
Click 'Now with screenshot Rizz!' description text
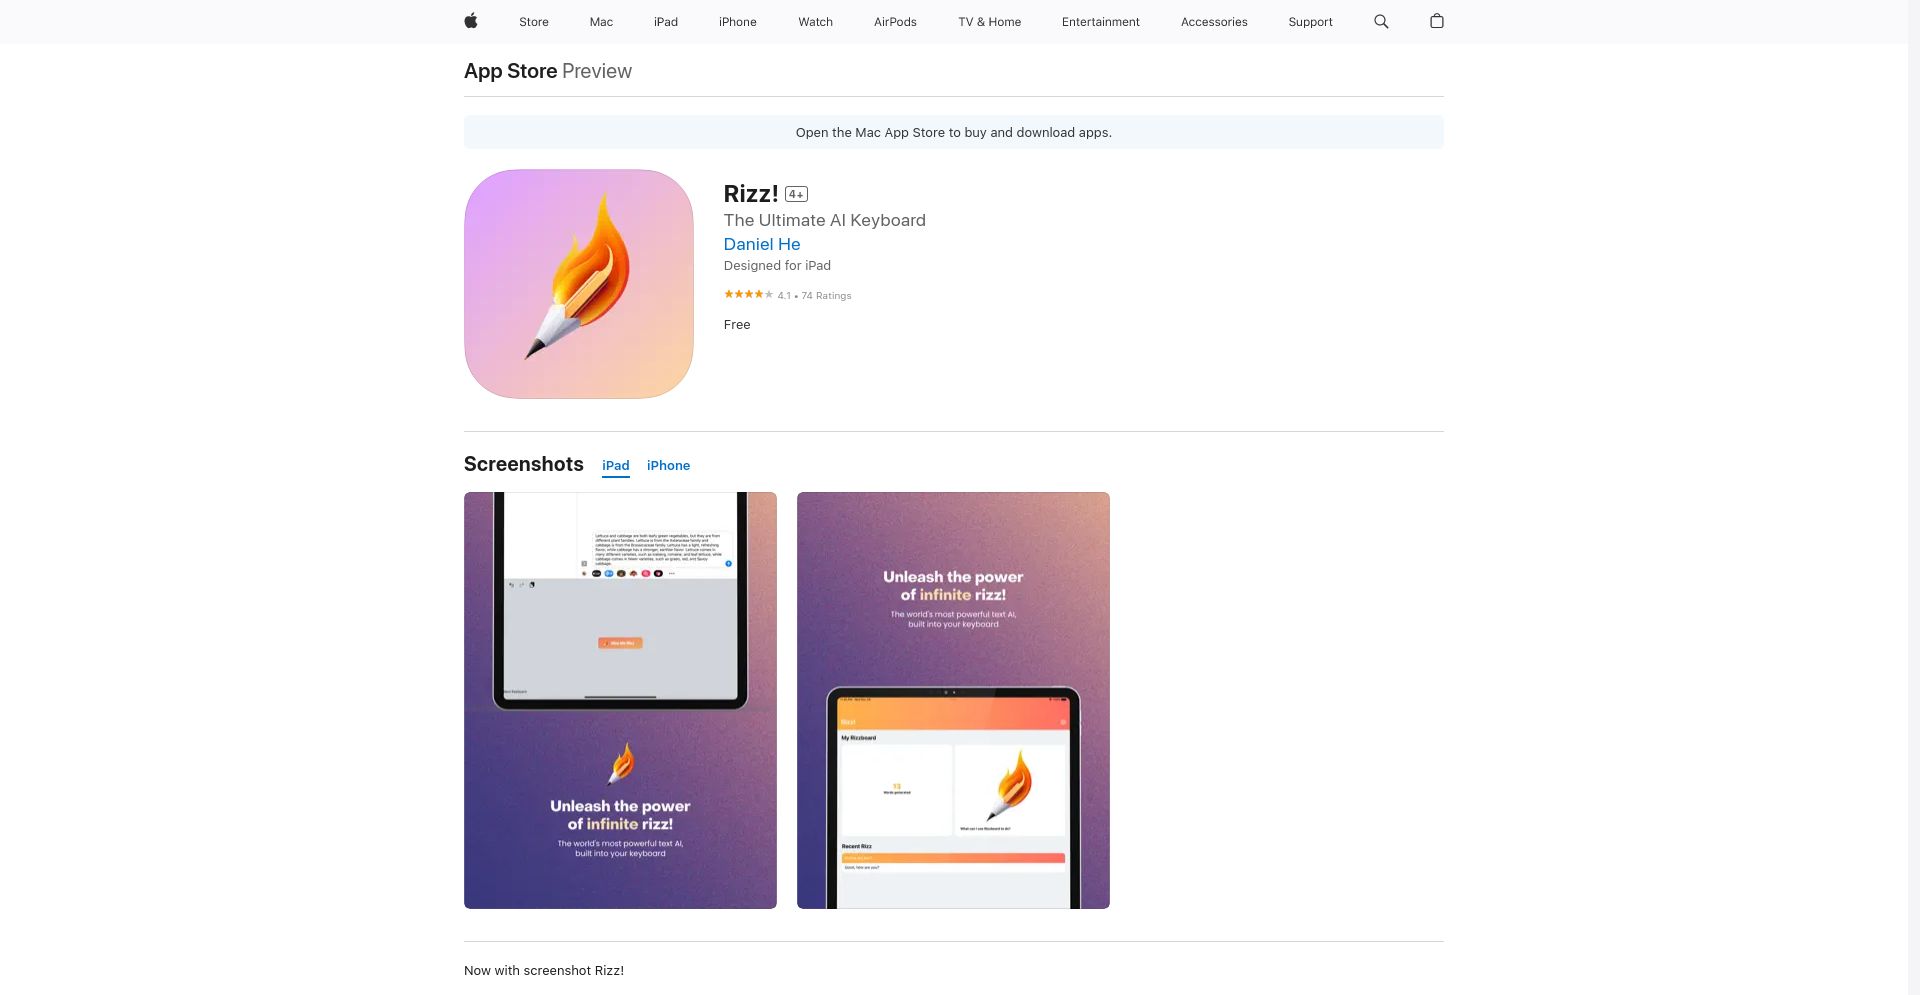[544, 971]
